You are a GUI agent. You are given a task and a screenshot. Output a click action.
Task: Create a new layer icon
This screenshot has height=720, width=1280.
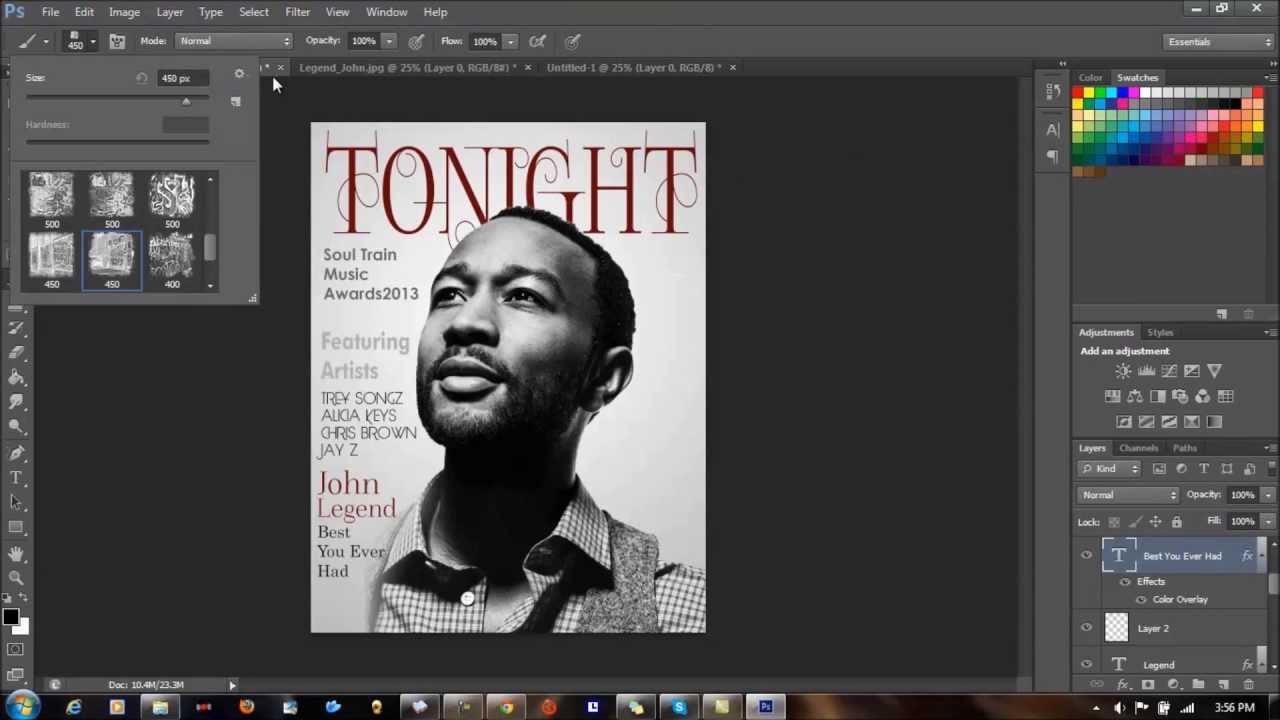(x=1223, y=685)
